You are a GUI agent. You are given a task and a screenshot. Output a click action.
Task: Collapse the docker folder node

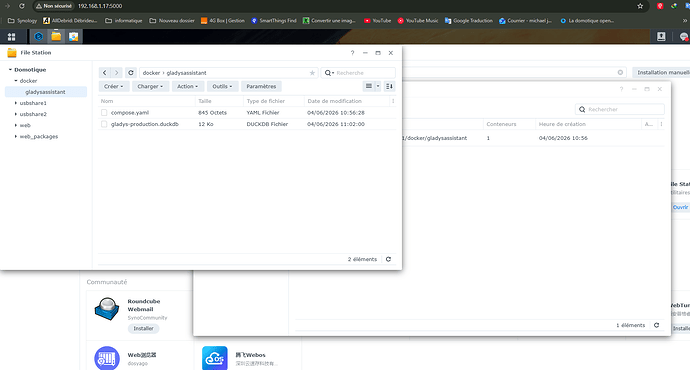click(x=15, y=81)
